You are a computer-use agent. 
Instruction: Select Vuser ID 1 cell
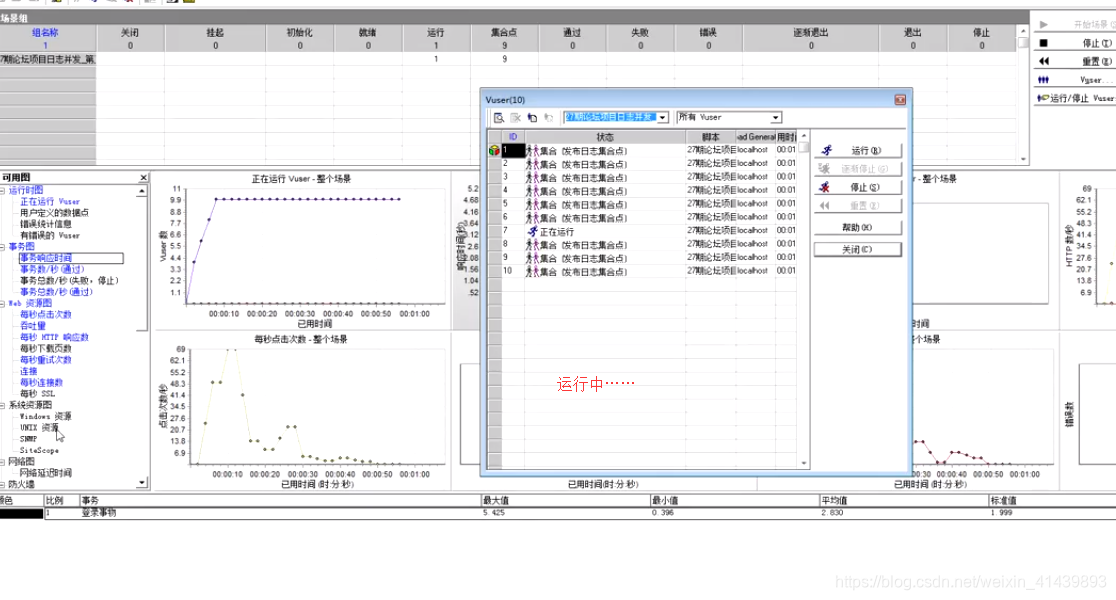[513, 150]
